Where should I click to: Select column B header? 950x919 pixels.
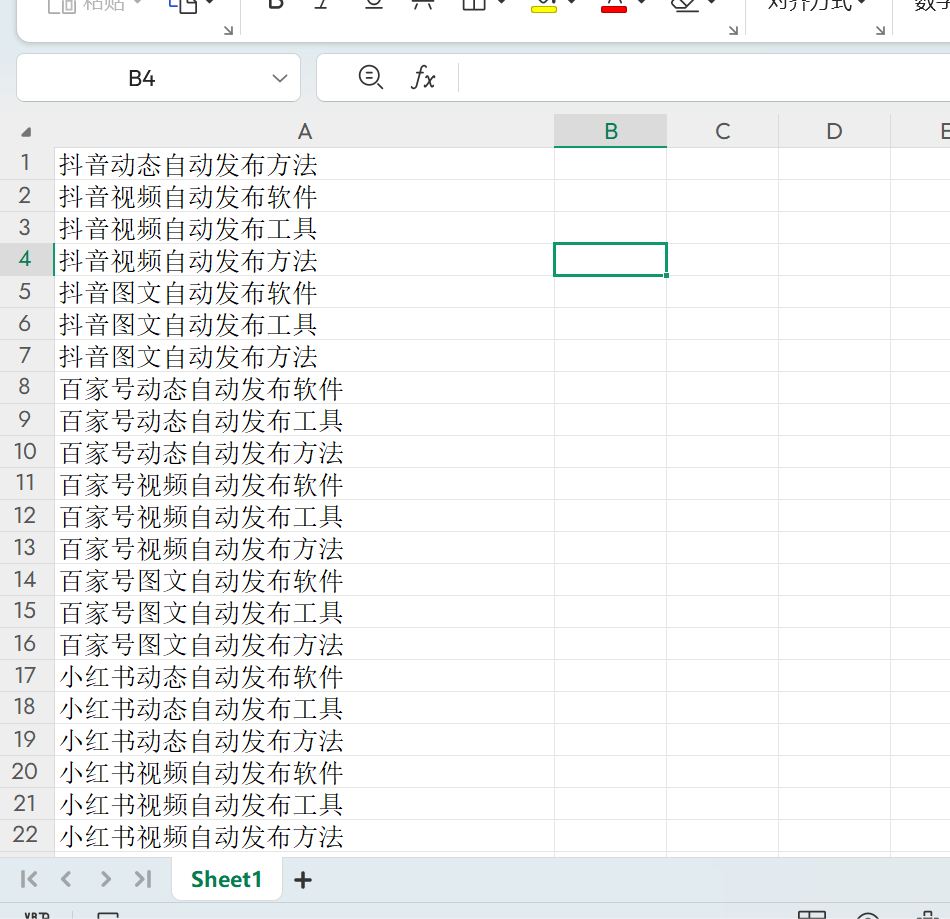click(611, 131)
